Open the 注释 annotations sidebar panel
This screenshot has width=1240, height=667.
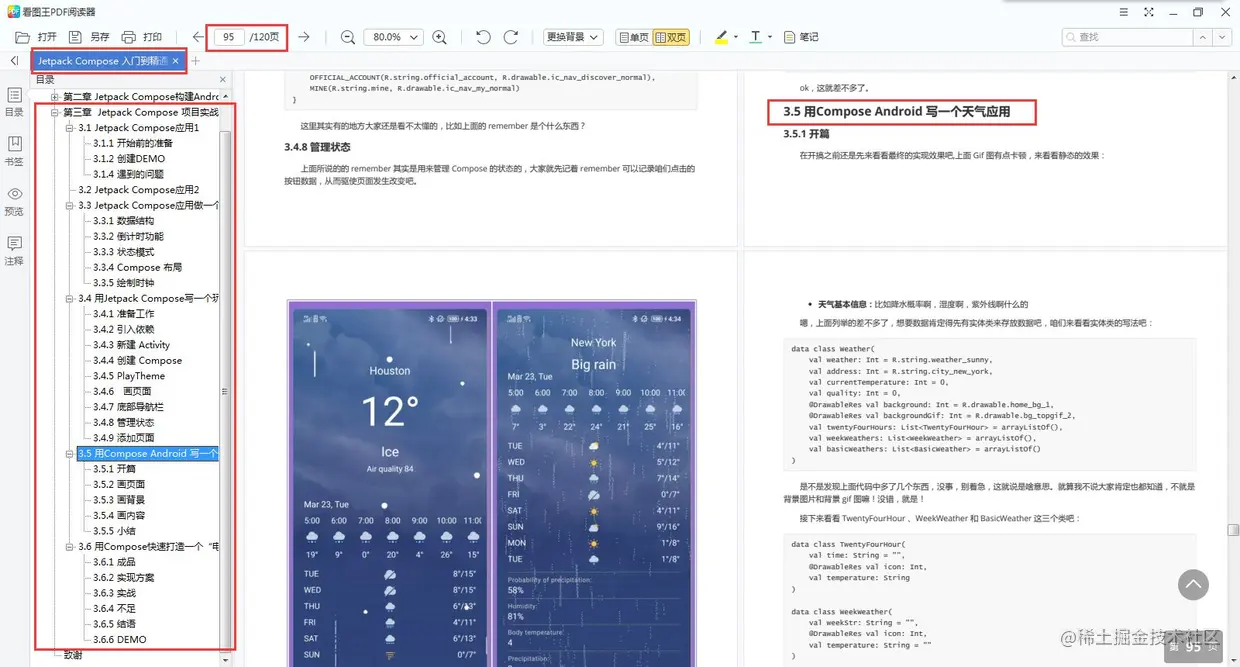pos(14,251)
